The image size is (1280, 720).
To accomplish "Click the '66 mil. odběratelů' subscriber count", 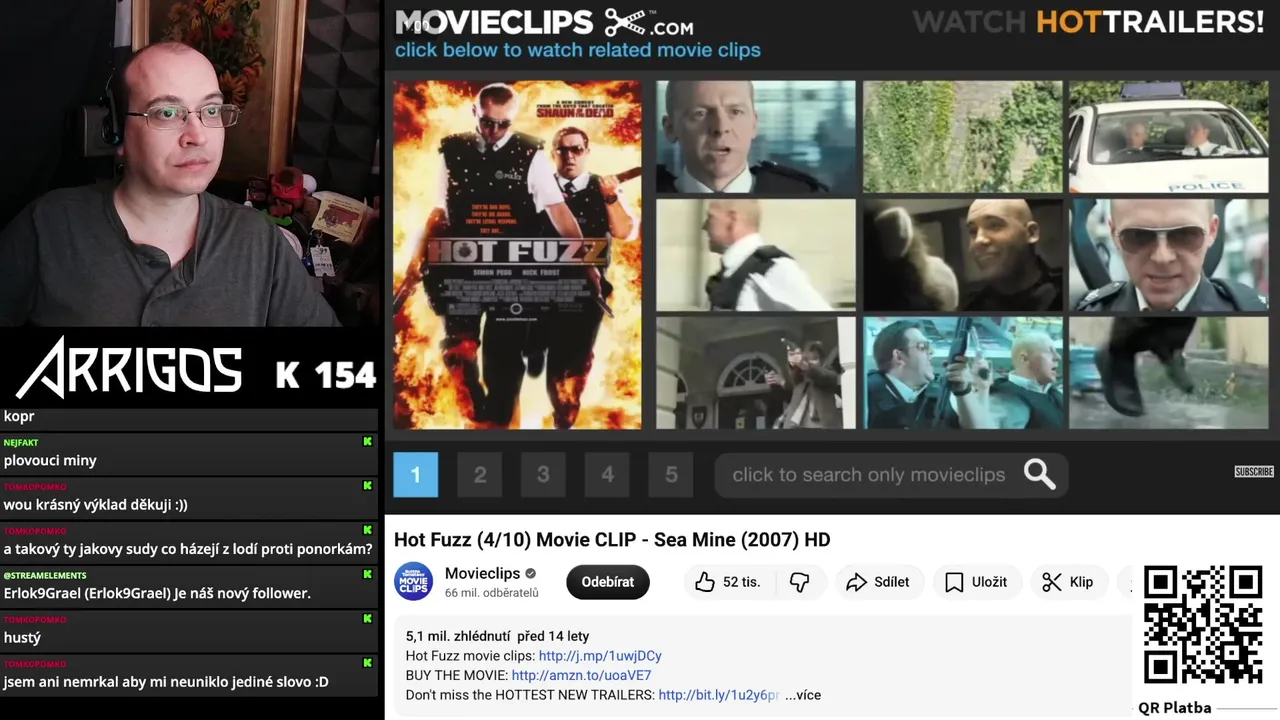I will [492, 593].
